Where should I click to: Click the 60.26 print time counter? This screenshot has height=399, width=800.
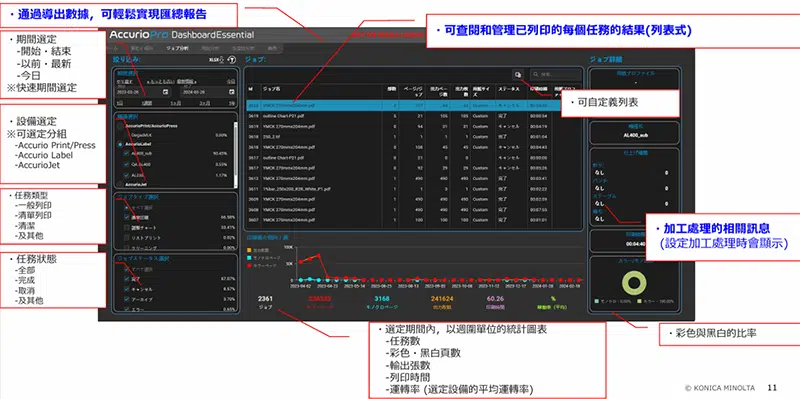point(496,303)
